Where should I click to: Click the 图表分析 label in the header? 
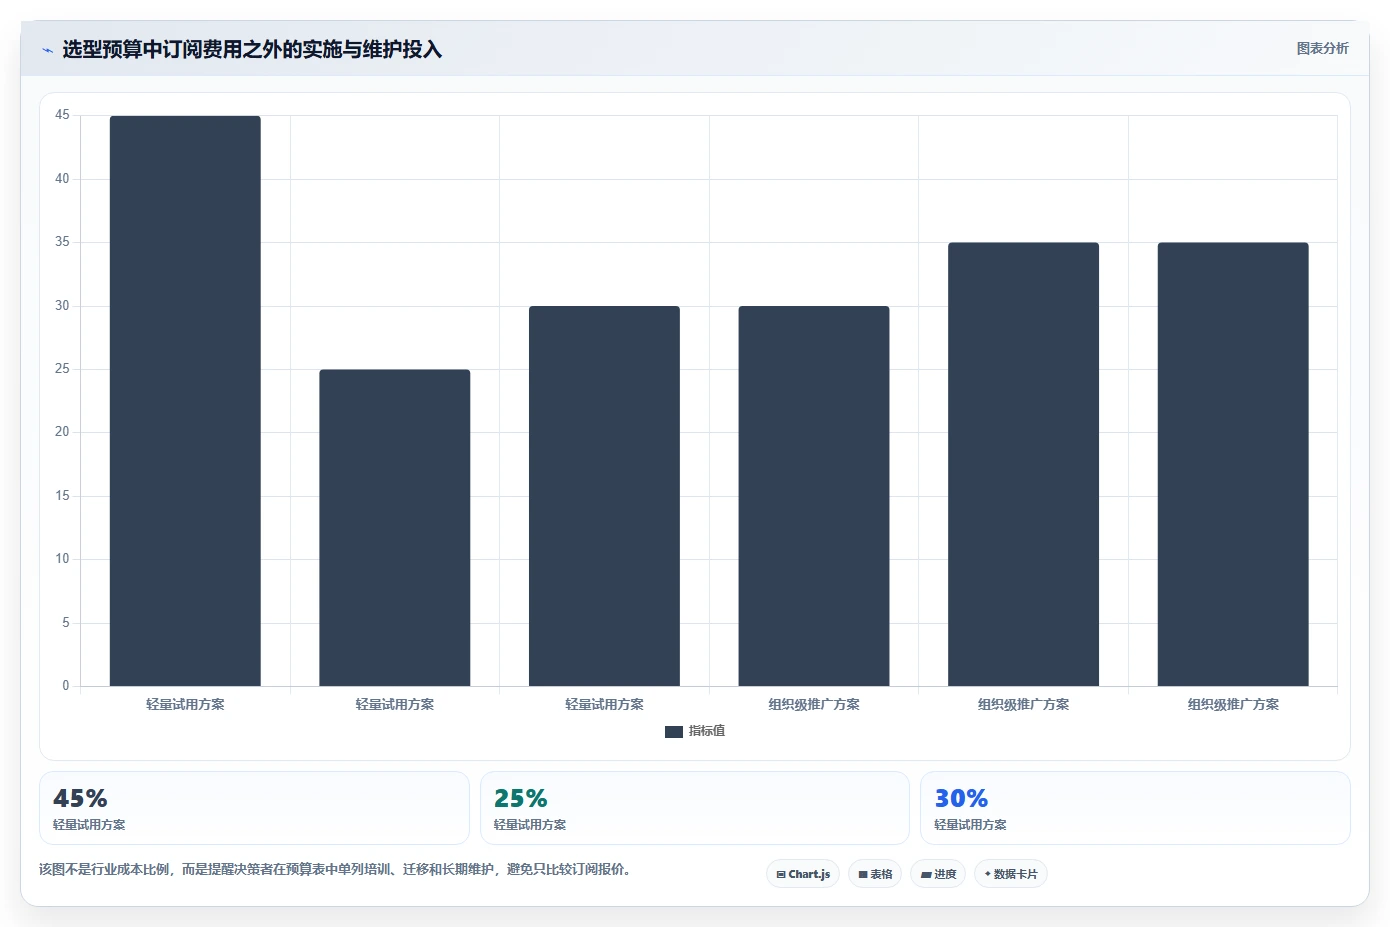tap(1322, 48)
